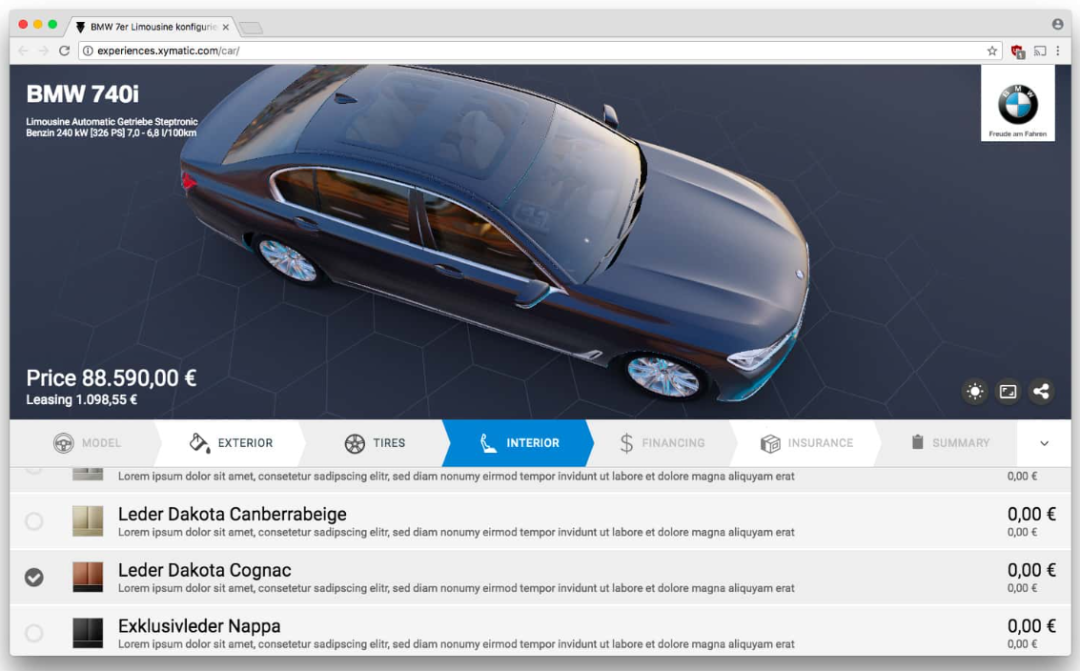Open fullscreen view icon
The image size is (1080, 671).
point(1008,391)
